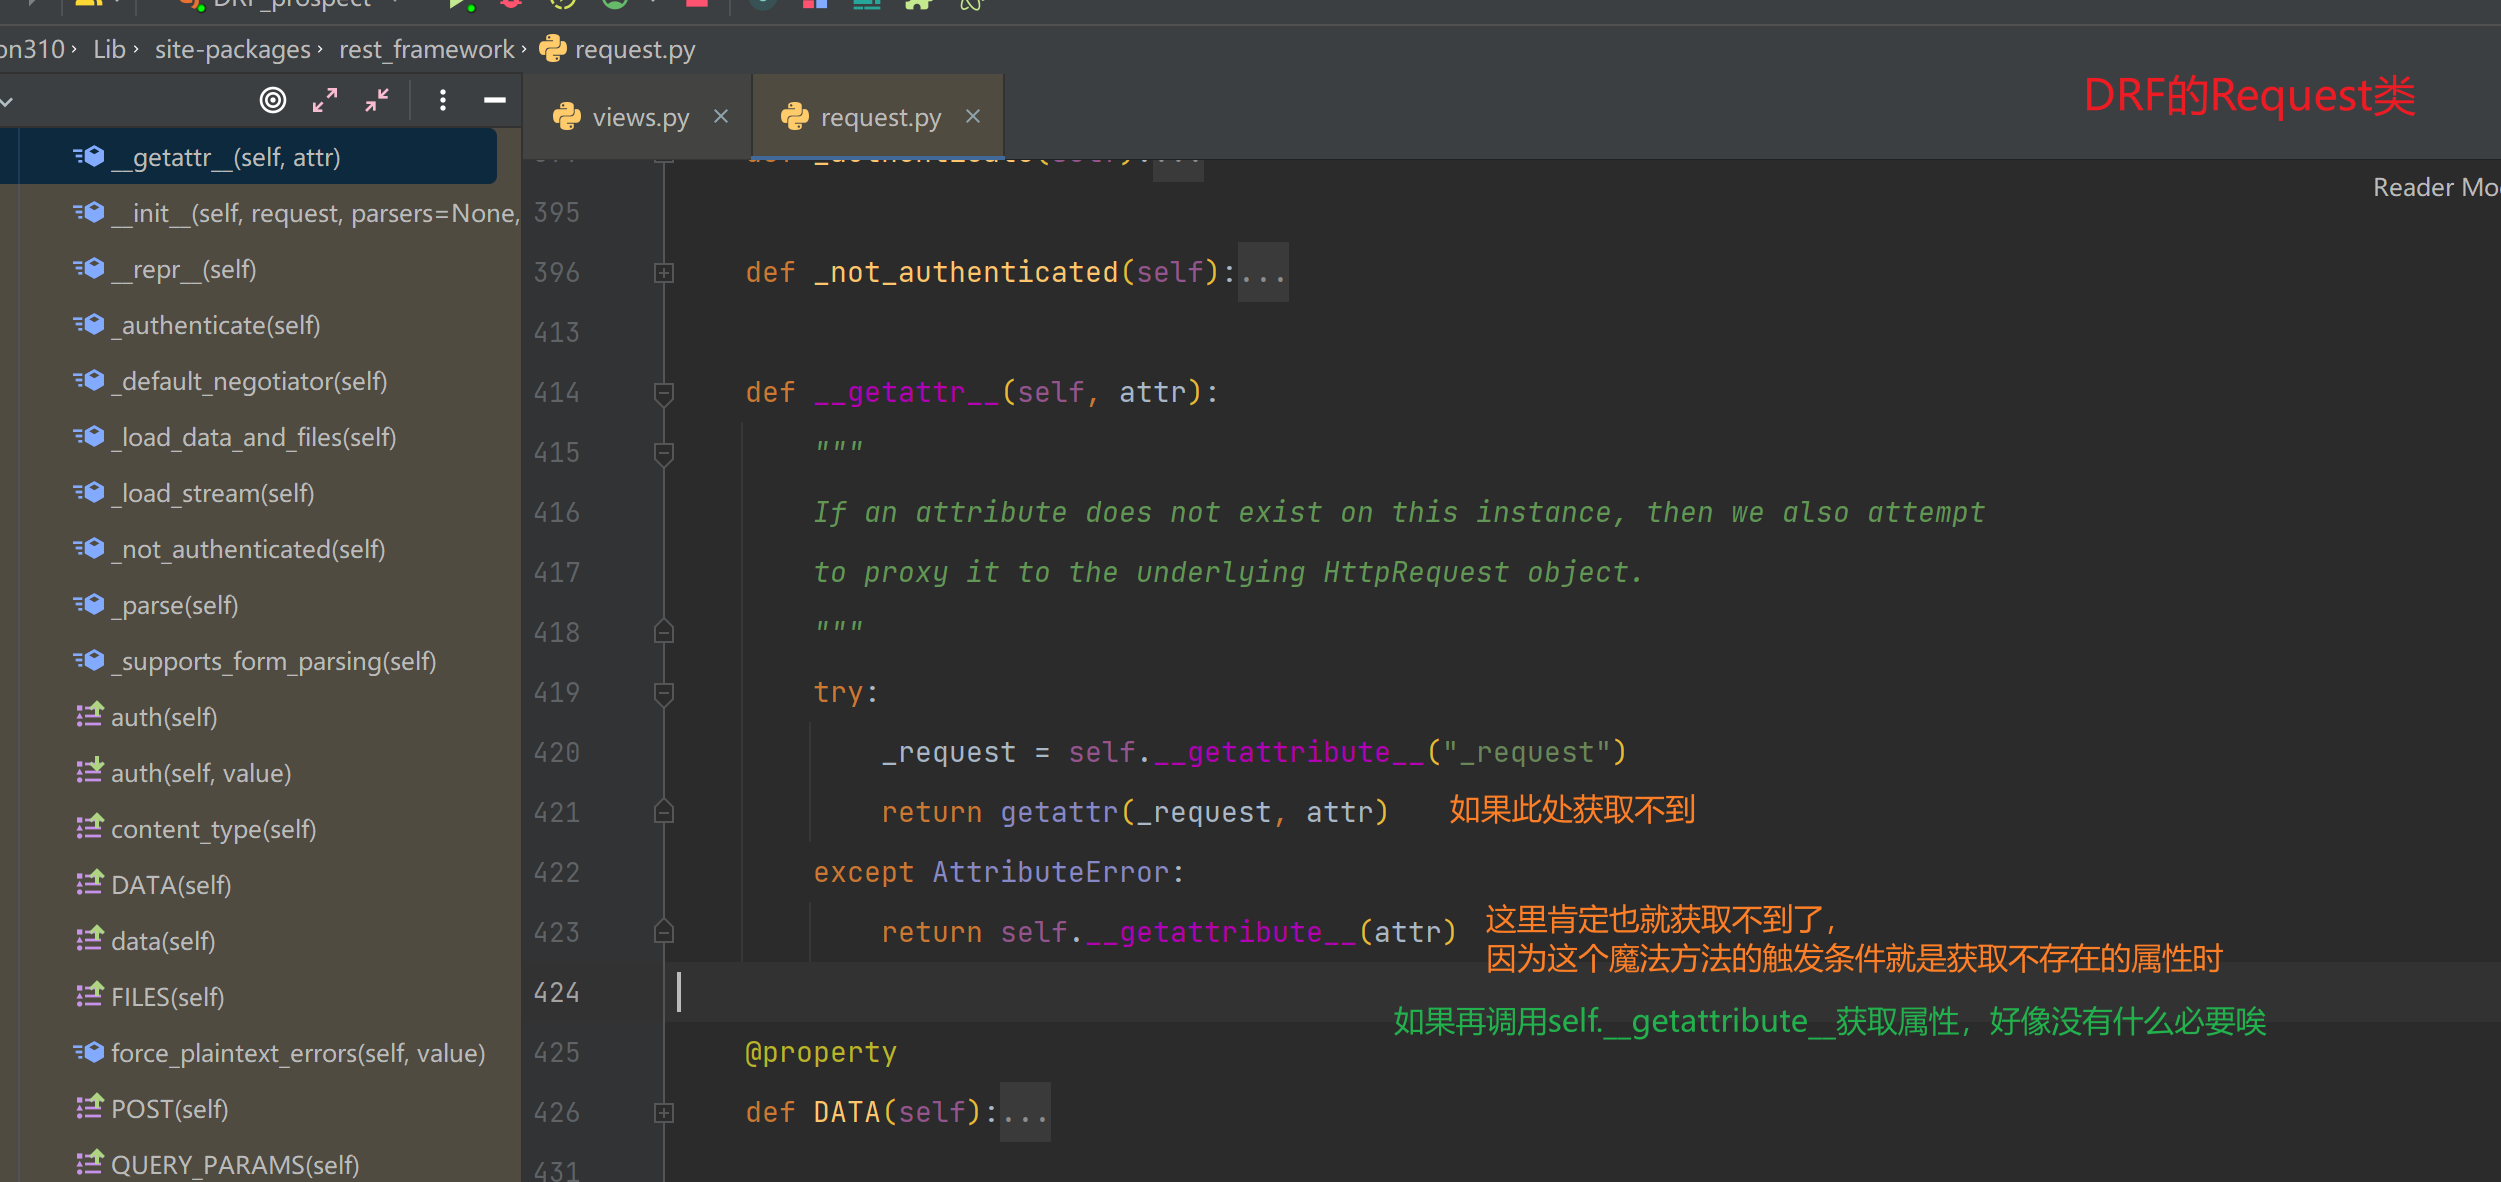The height and width of the screenshot is (1182, 2501).
Task: Click the Python icon on request.py tab
Action: (x=795, y=117)
